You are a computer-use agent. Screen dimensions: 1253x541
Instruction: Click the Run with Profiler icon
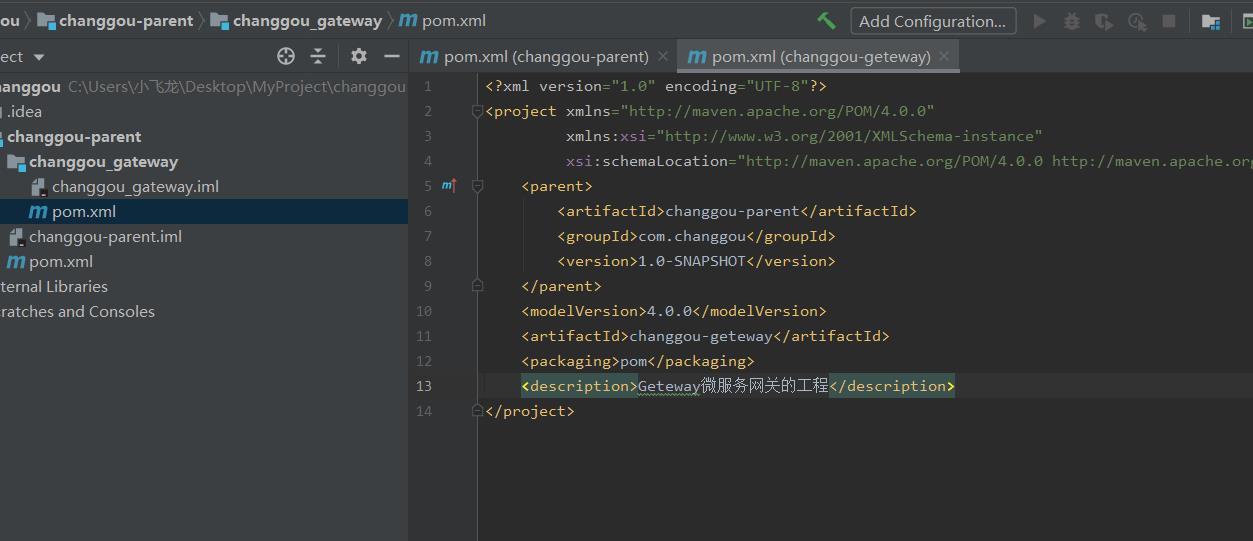click(x=1137, y=21)
